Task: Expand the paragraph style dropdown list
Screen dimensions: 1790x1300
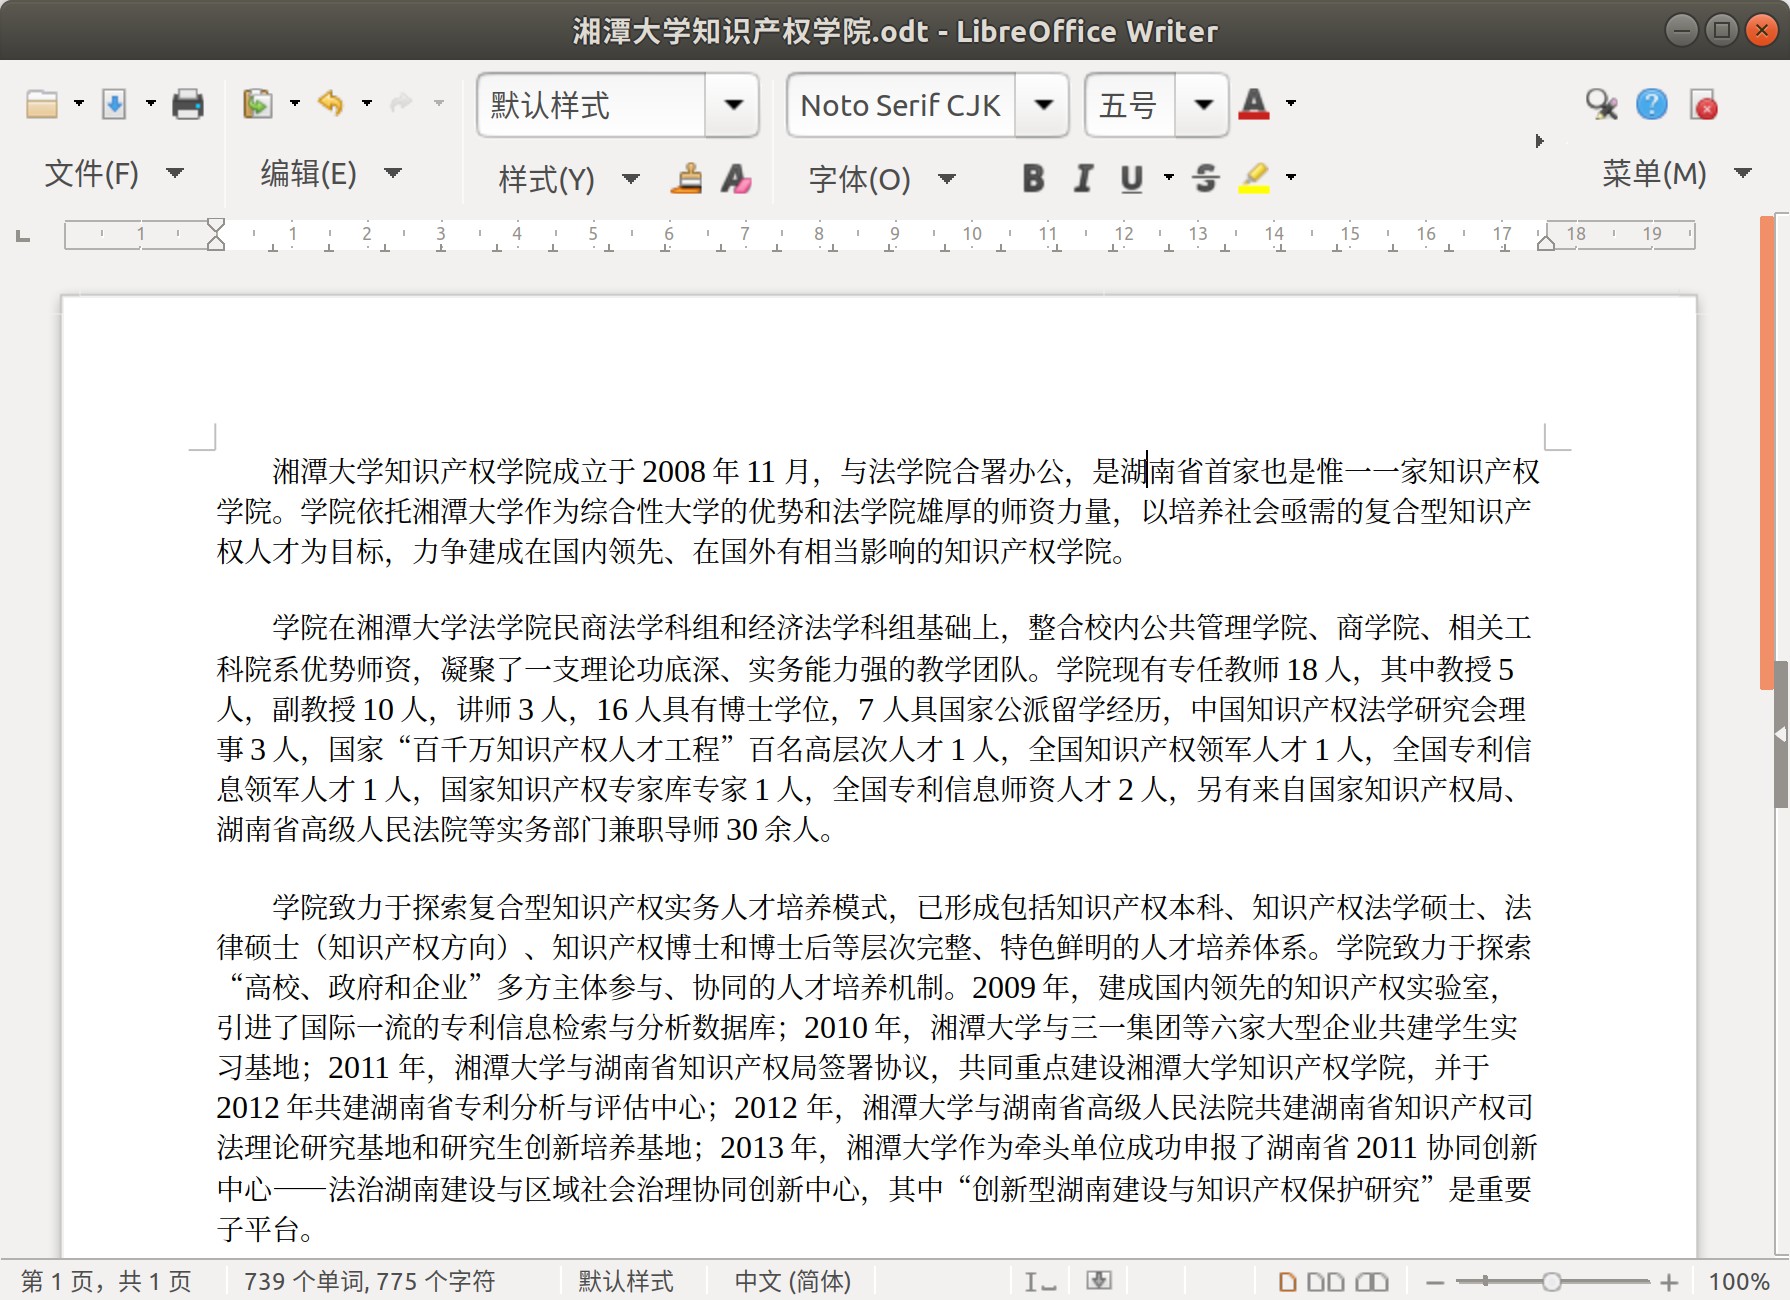Action: [x=733, y=105]
